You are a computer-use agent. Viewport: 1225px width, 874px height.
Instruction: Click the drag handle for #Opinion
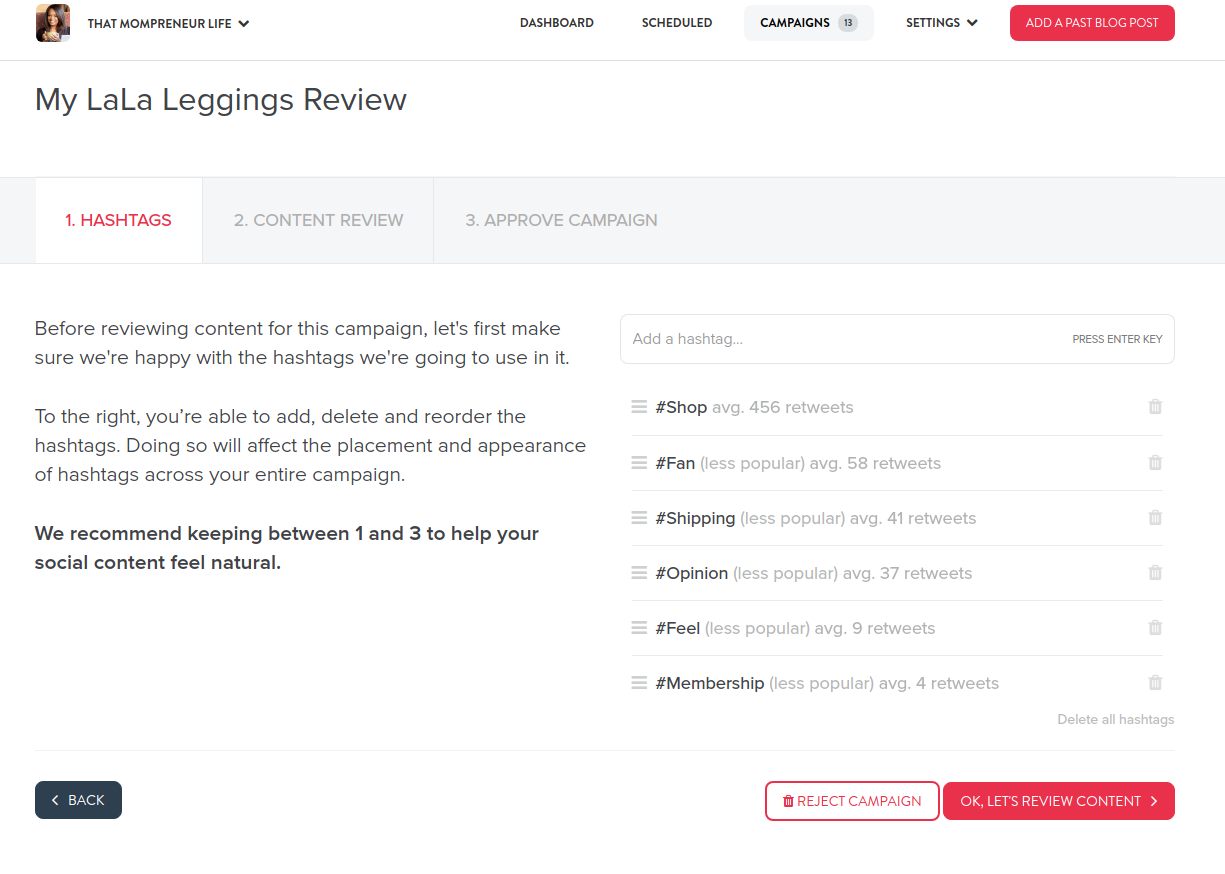[639, 573]
